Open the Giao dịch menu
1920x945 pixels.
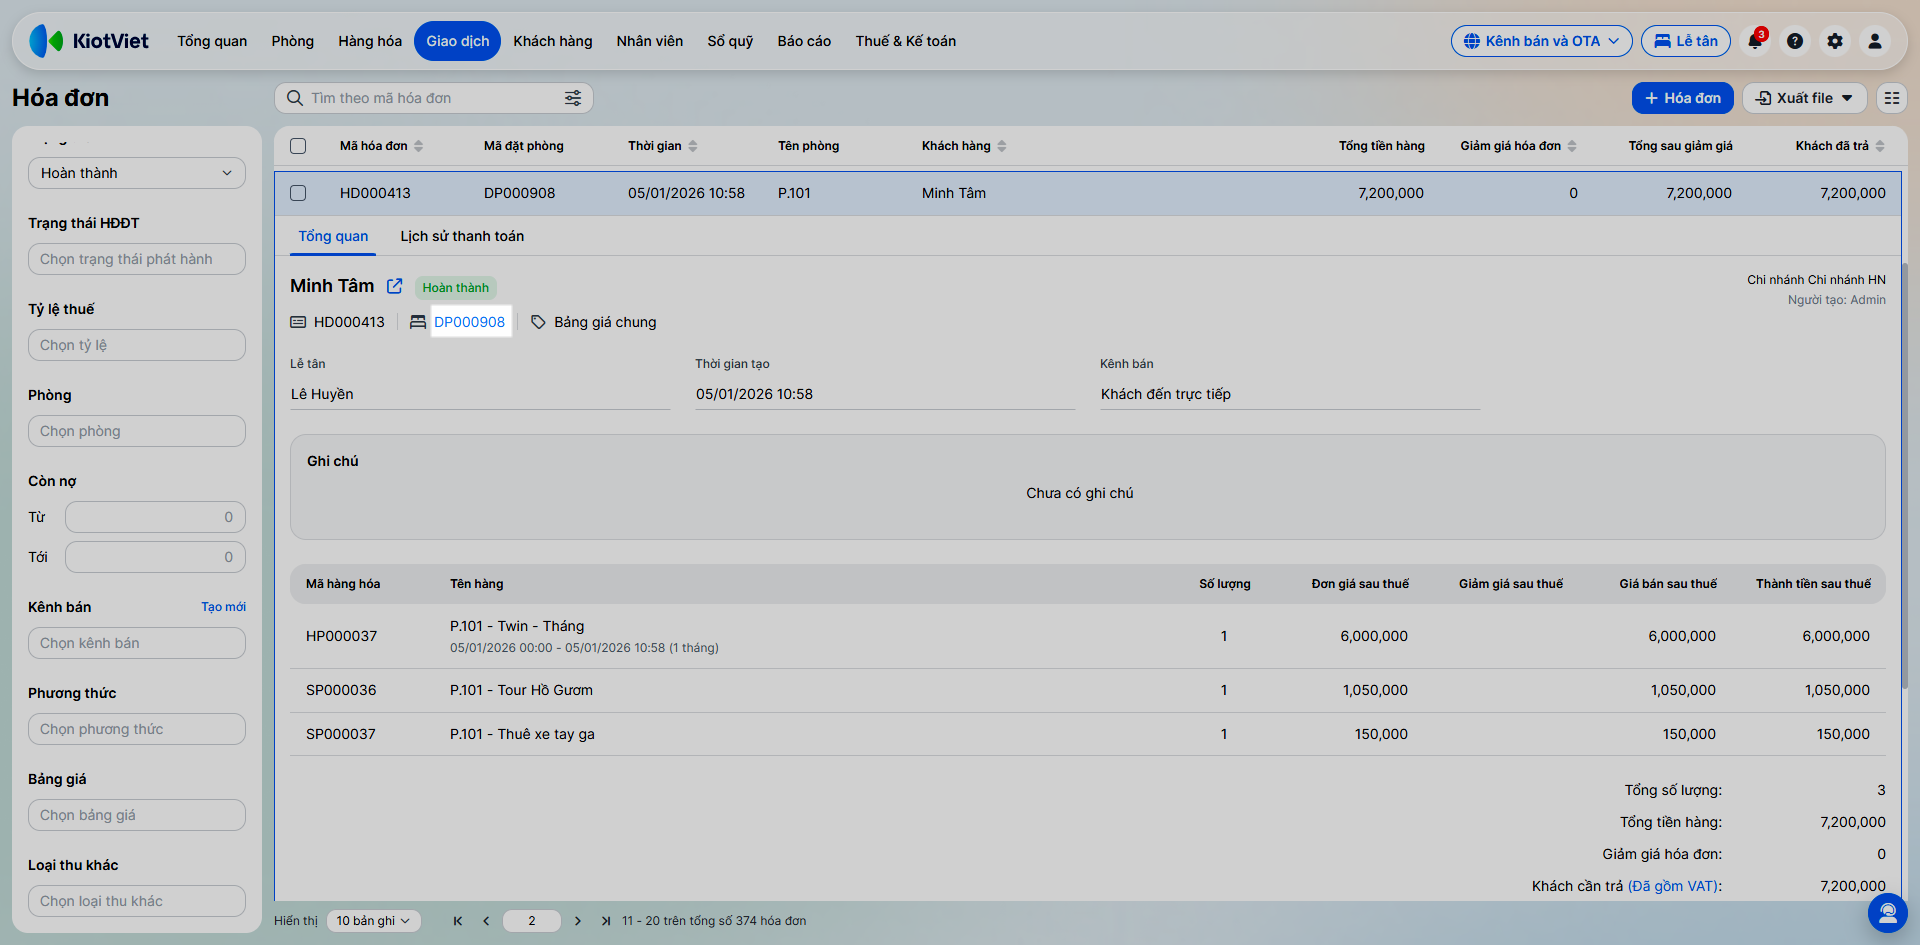pyautogui.click(x=457, y=41)
